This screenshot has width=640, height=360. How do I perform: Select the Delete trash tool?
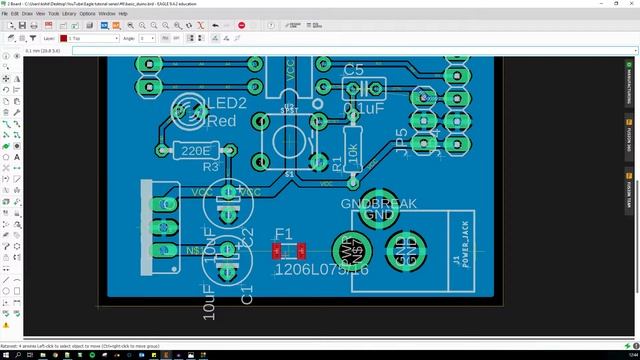pyautogui.click(x=6, y=112)
